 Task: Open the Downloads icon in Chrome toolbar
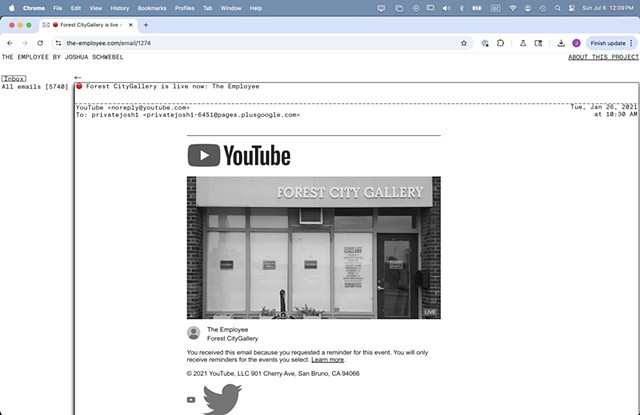(561, 43)
